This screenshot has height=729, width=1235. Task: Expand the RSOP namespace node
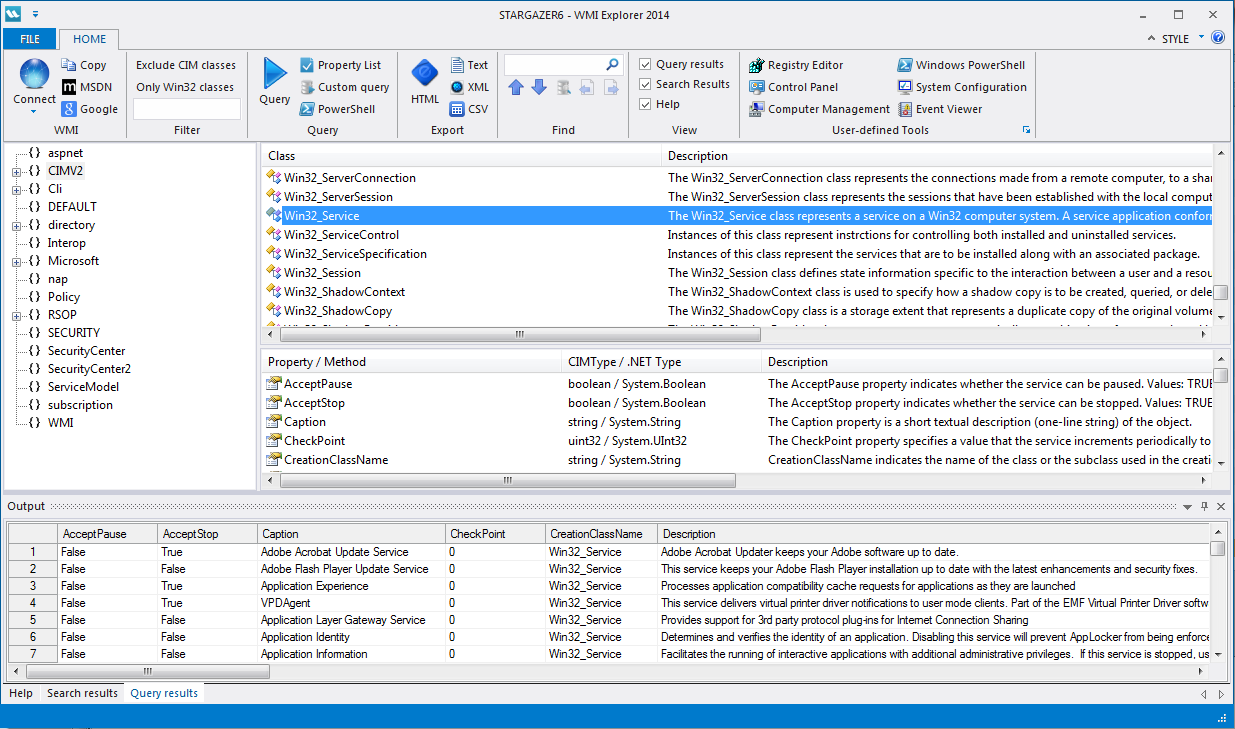coord(16,315)
